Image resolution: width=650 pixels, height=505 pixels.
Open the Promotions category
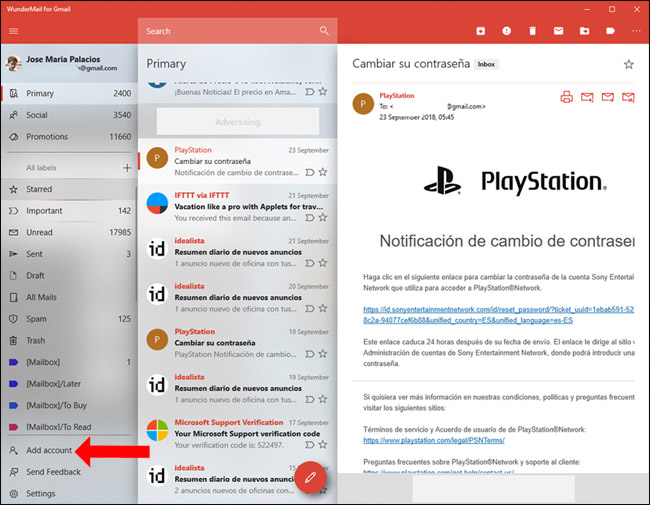pos(69,136)
